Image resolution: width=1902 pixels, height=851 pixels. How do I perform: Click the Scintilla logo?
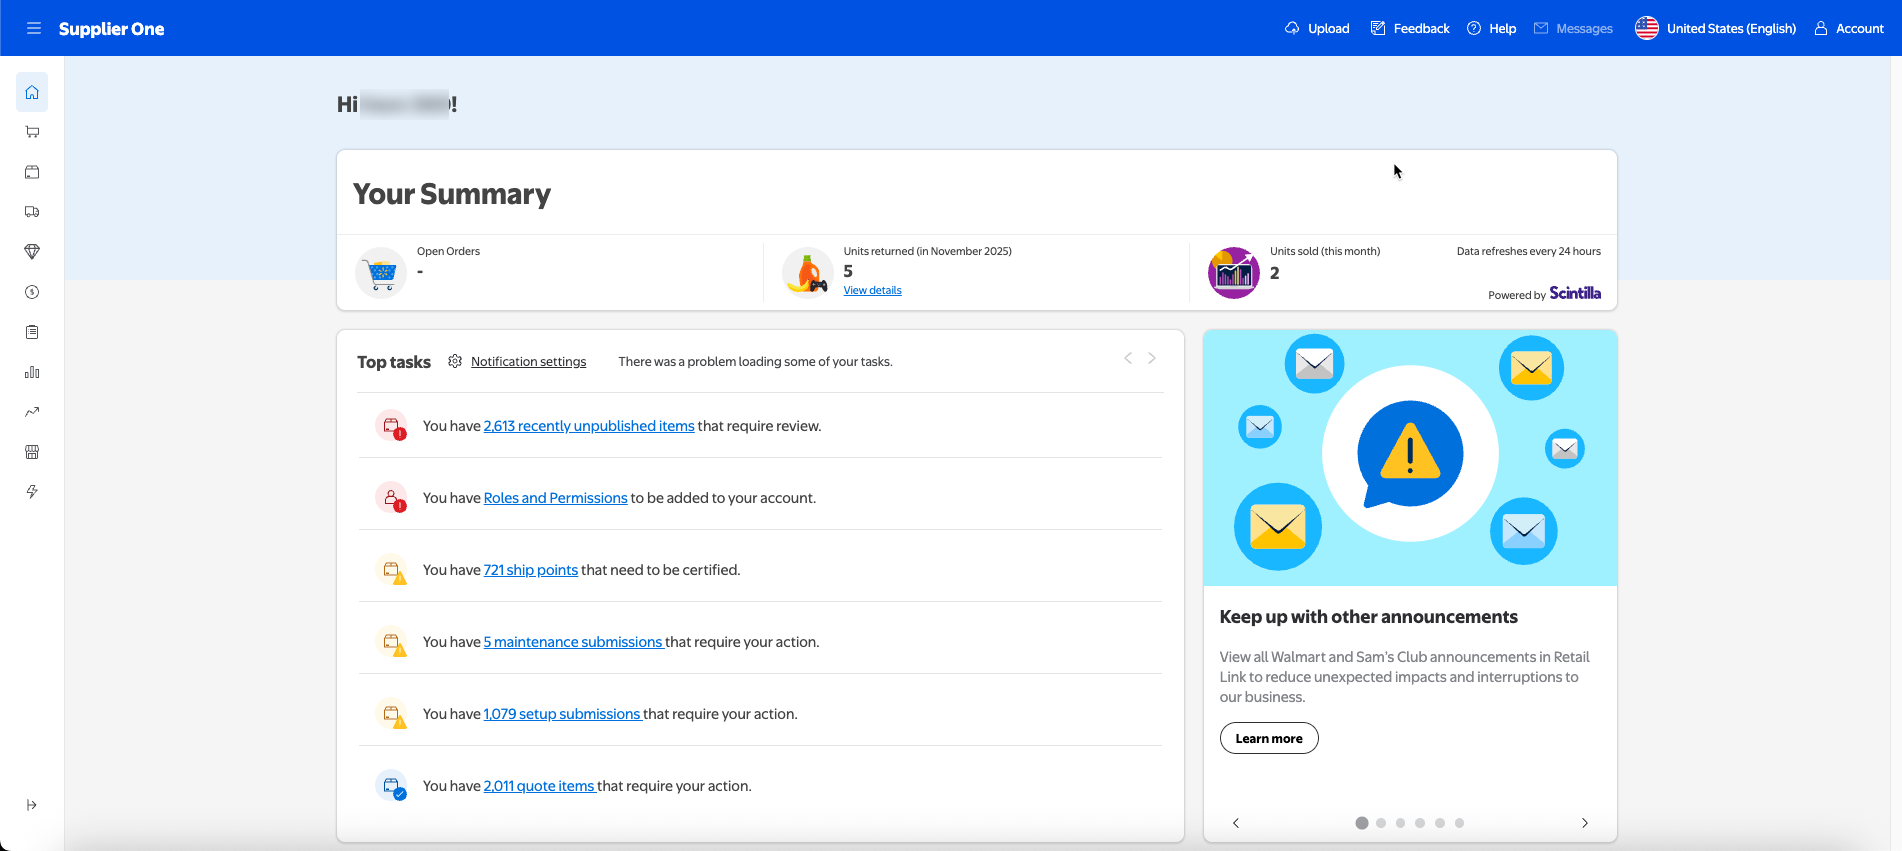(1575, 293)
